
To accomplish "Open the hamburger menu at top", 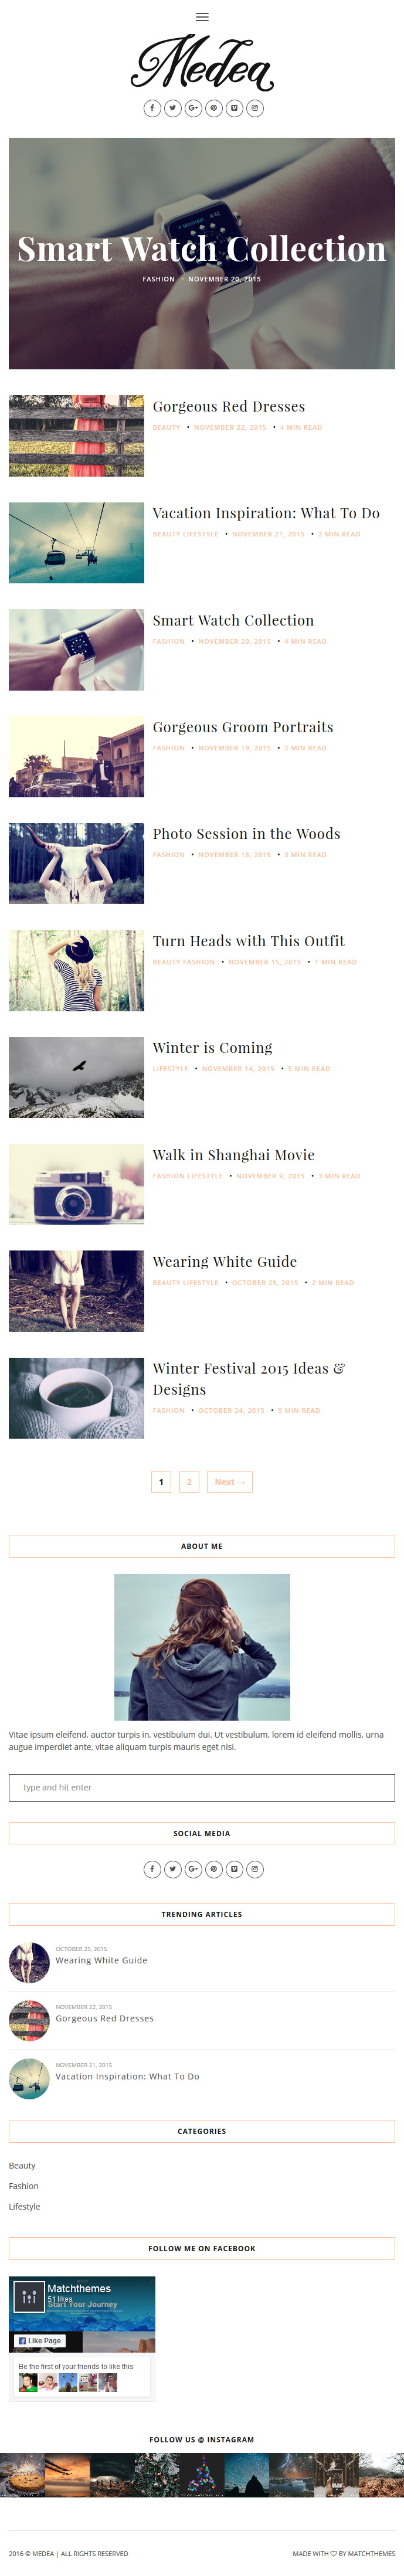I will (202, 17).
